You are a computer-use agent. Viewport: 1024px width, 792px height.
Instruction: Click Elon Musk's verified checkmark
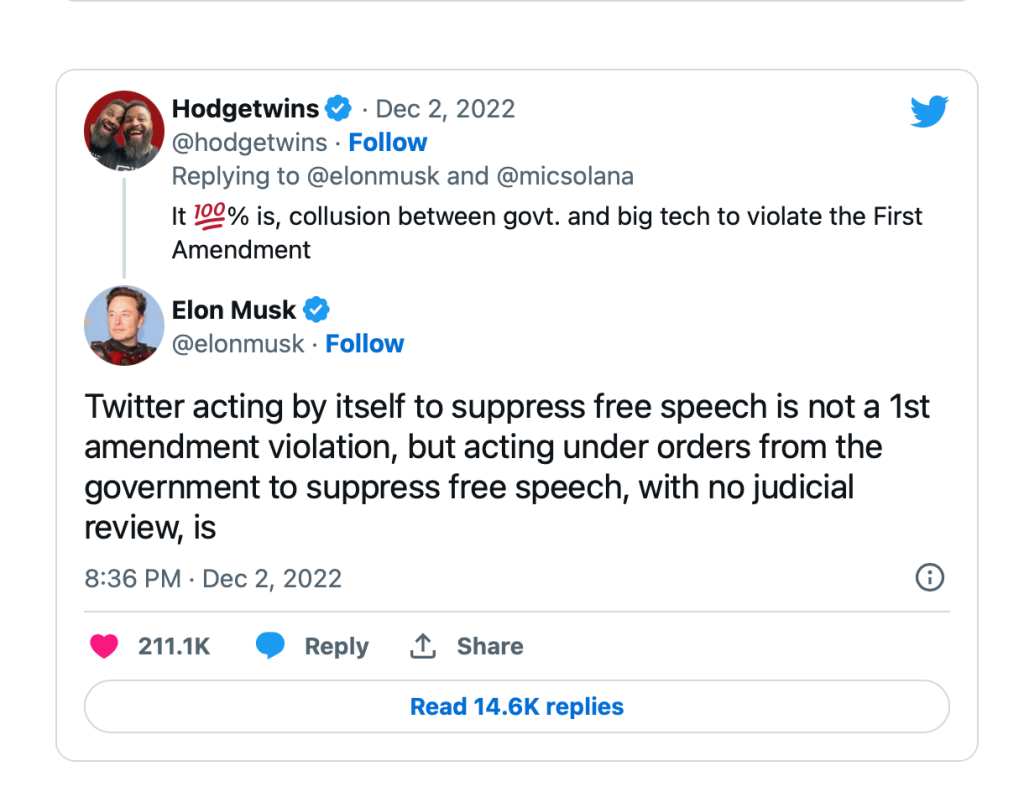(x=316, y=310)
